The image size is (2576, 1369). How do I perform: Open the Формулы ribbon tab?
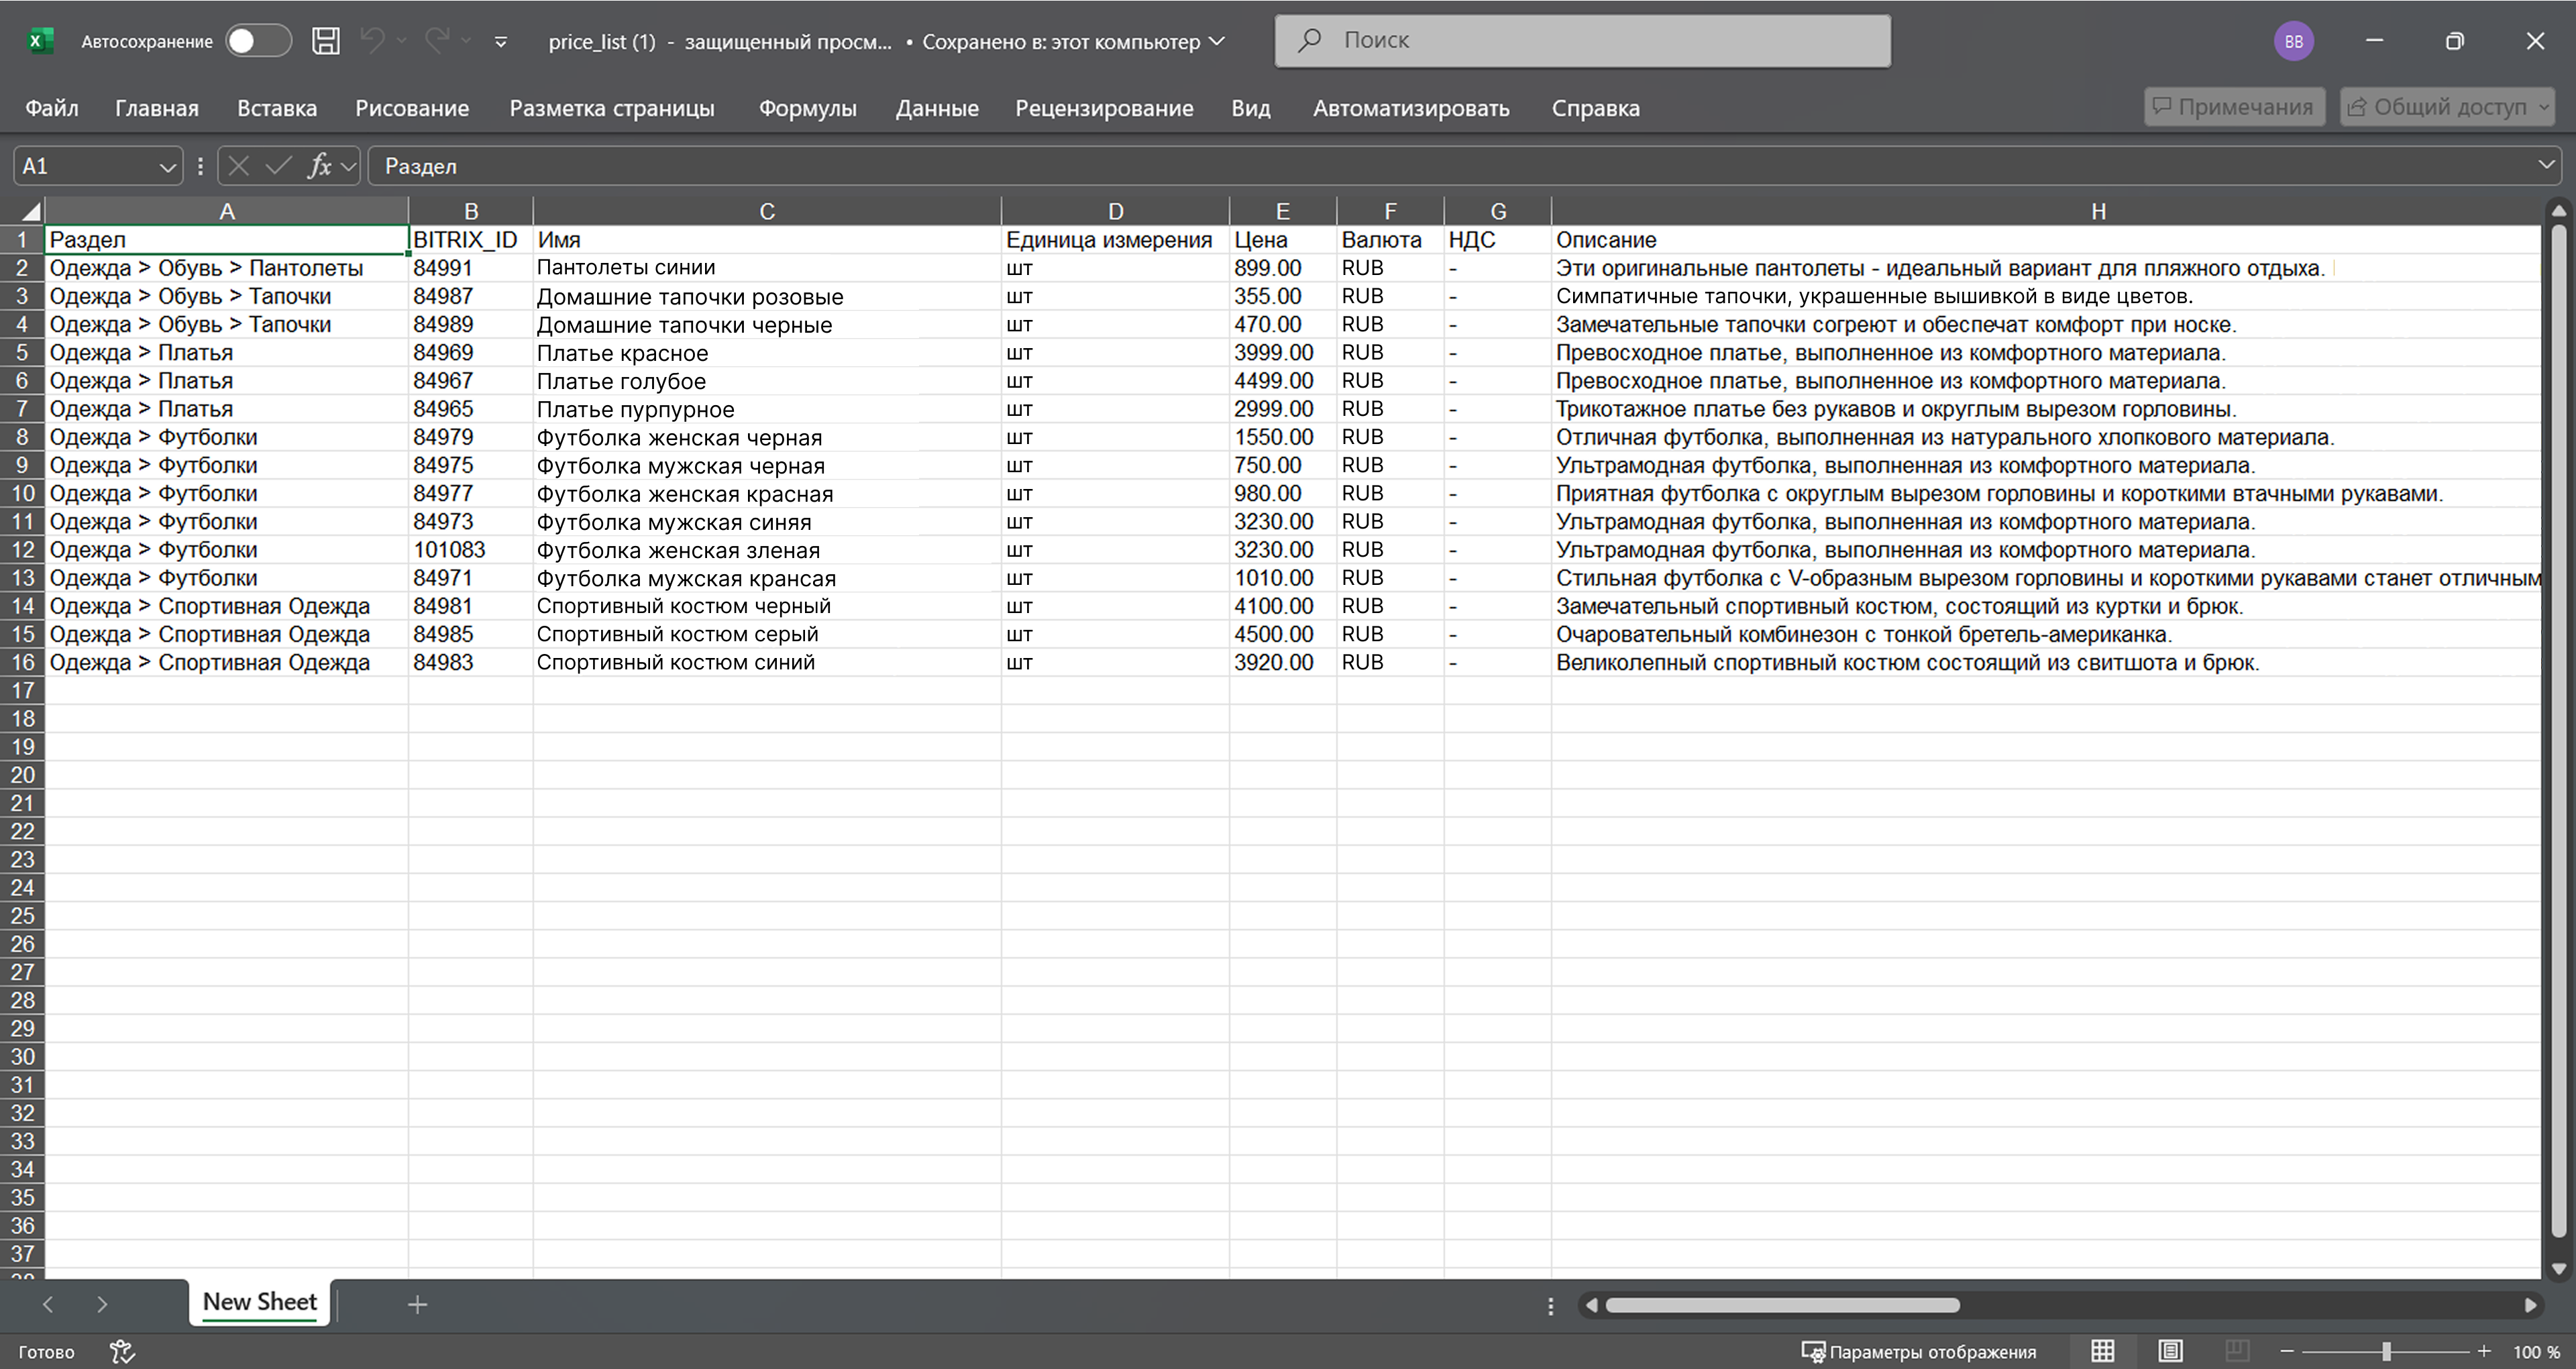pos(807,108)
